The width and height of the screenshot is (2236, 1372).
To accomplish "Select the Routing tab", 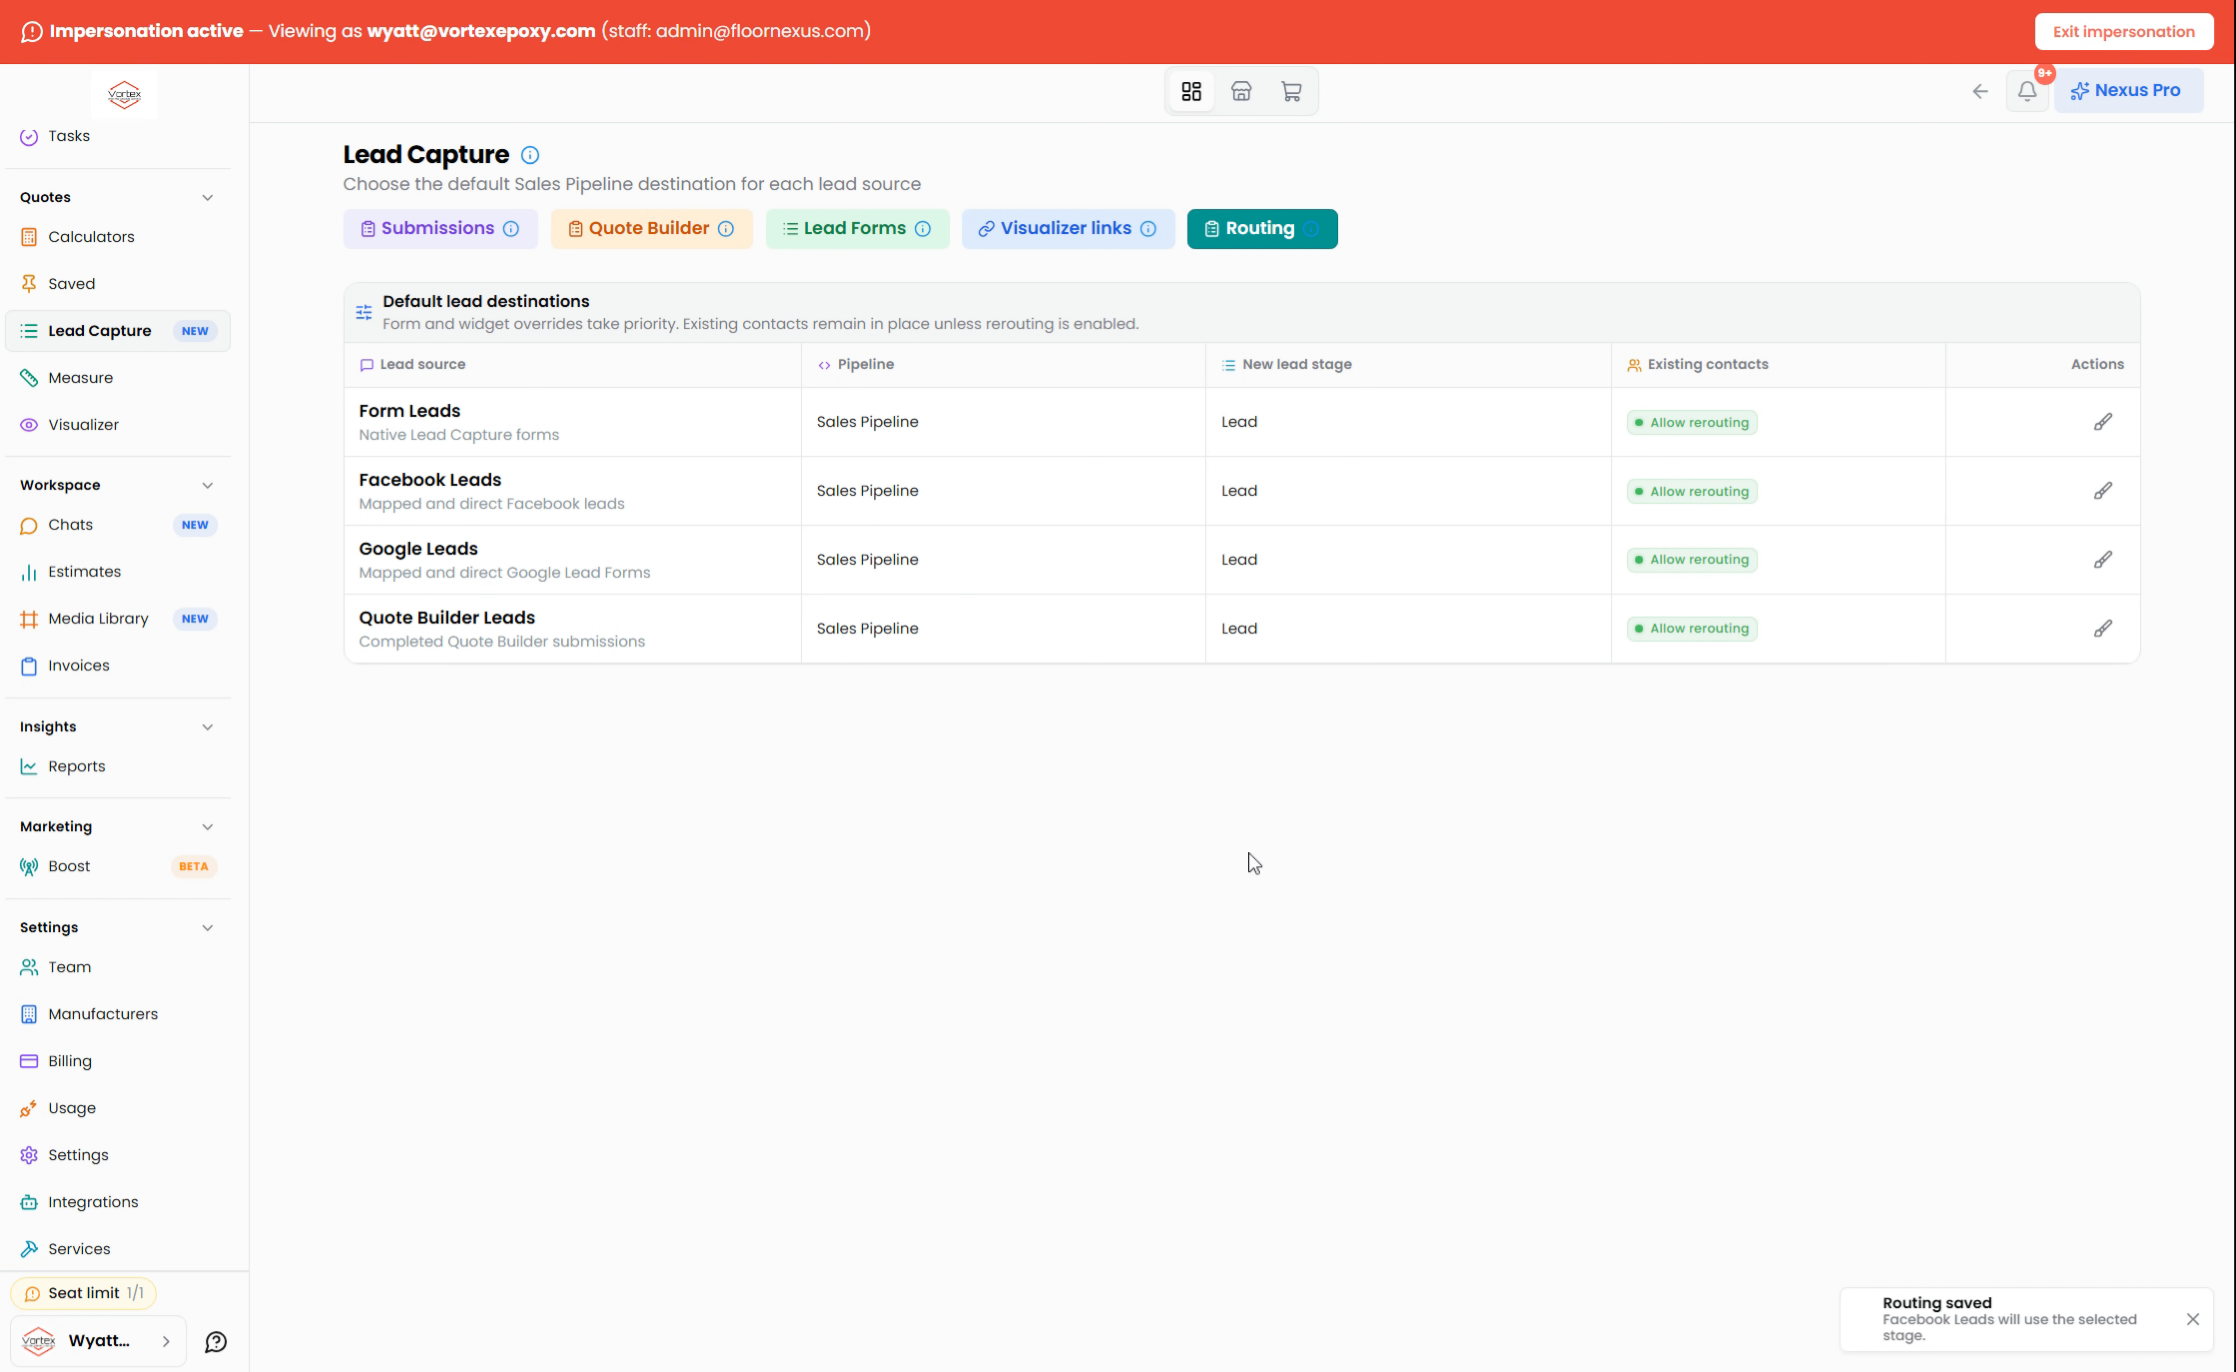I will [x=1262, y=229].
